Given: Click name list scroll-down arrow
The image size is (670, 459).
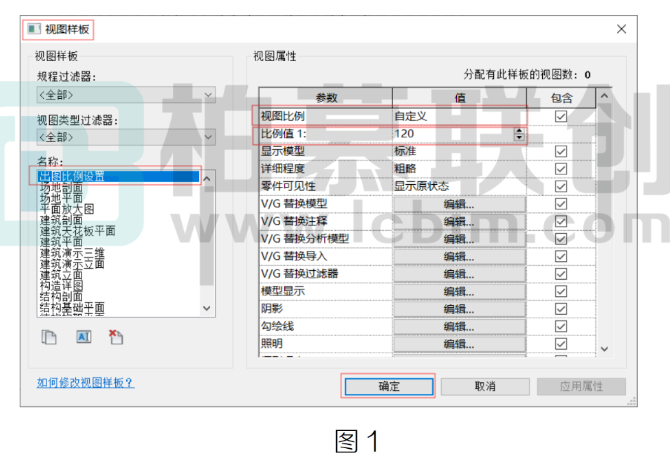Looking at the screenshot, I should pyautogui.click(x=207, y=308).
